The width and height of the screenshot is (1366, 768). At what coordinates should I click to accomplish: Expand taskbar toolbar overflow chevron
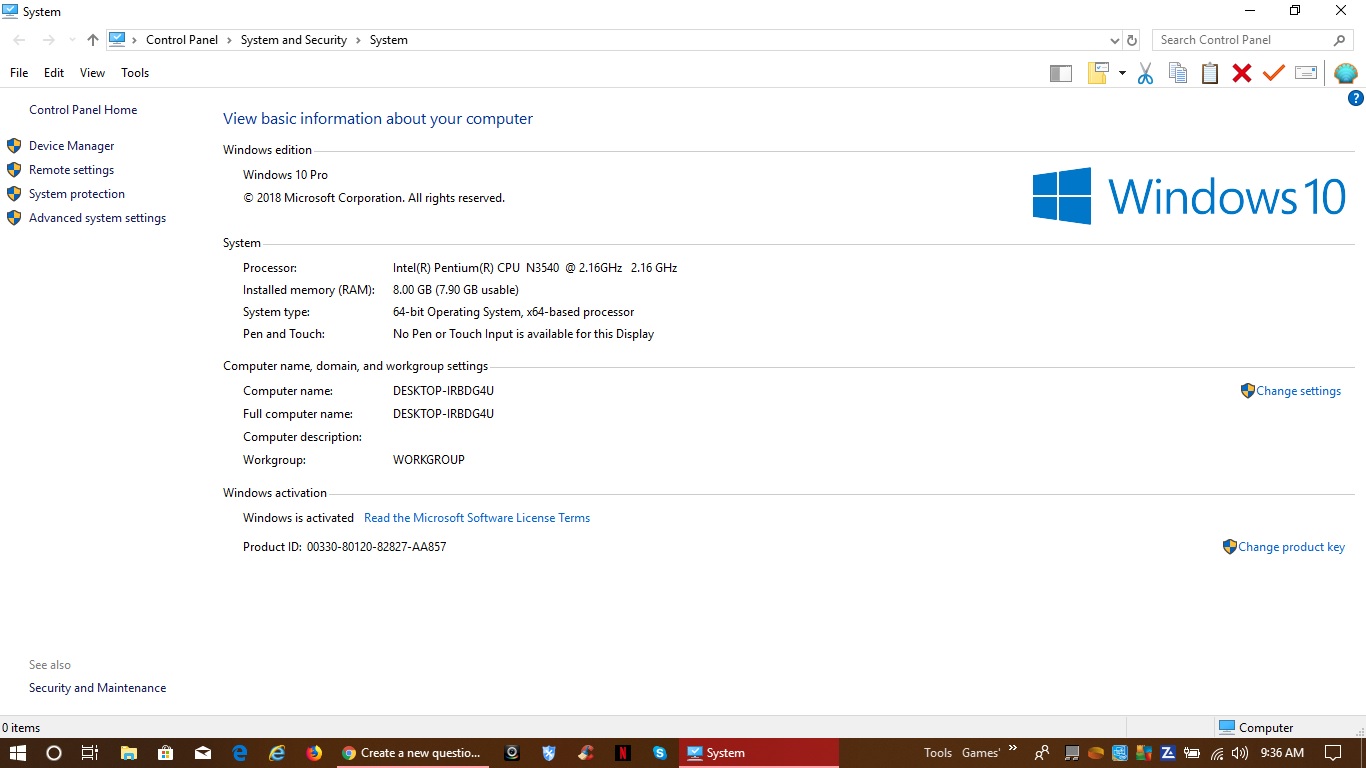[1013, 748]
